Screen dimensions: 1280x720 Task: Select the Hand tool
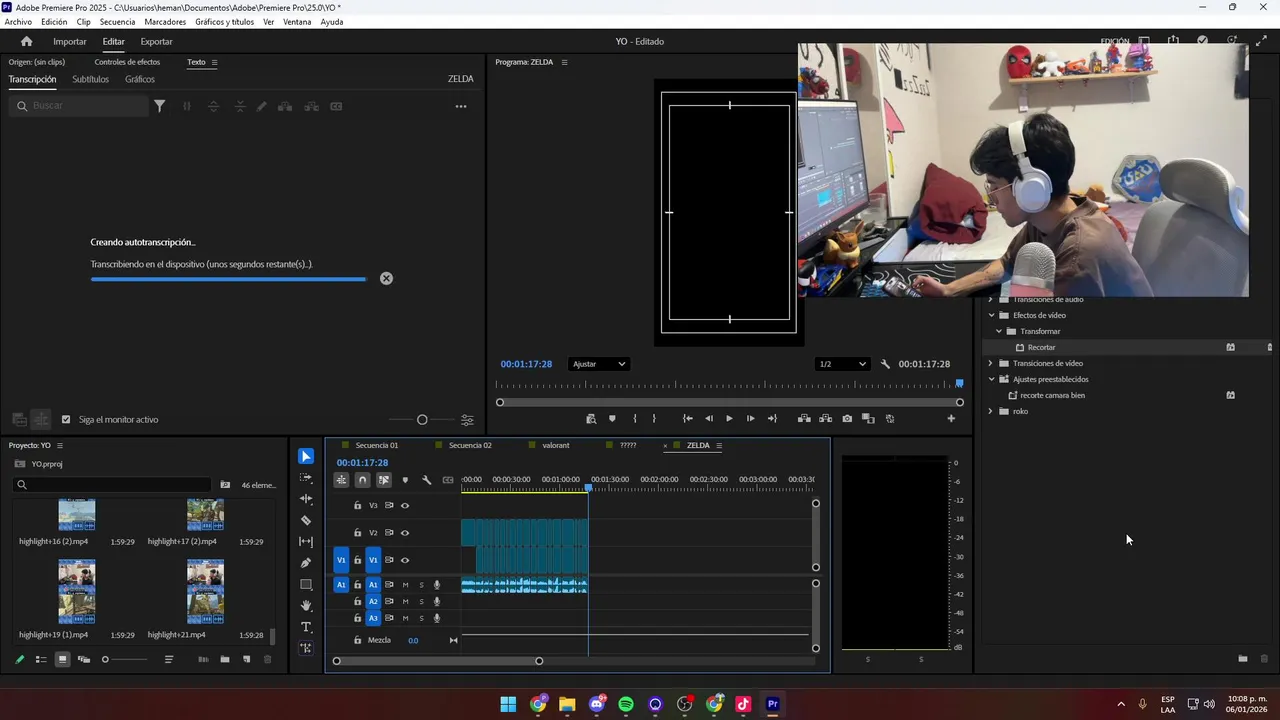(x=306, y=605)
